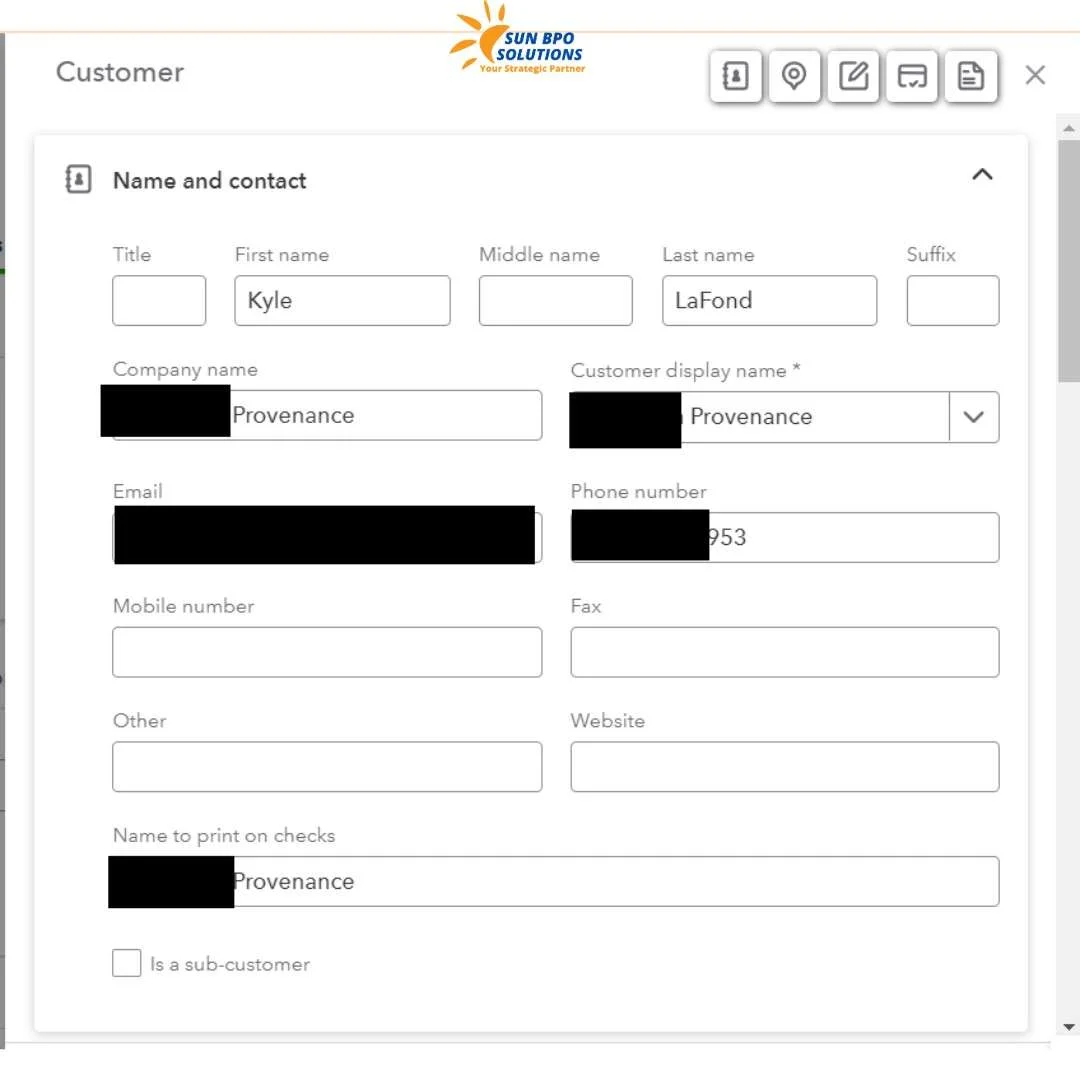Click the Customer panel title

(x=120, y=72)
